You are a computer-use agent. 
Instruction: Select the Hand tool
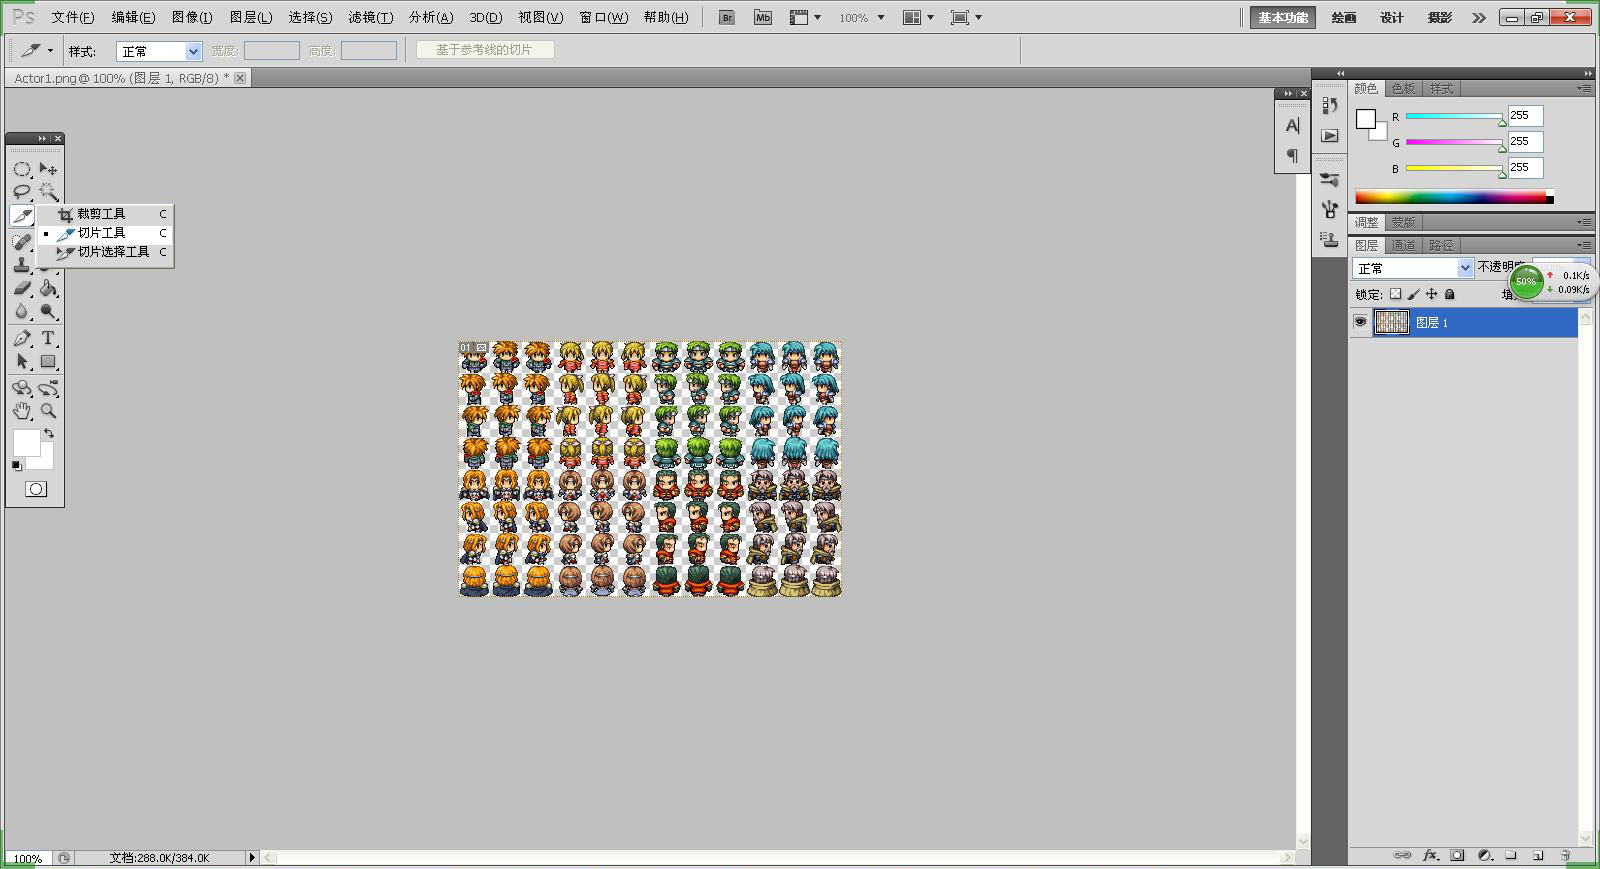[x=22, y=411]
